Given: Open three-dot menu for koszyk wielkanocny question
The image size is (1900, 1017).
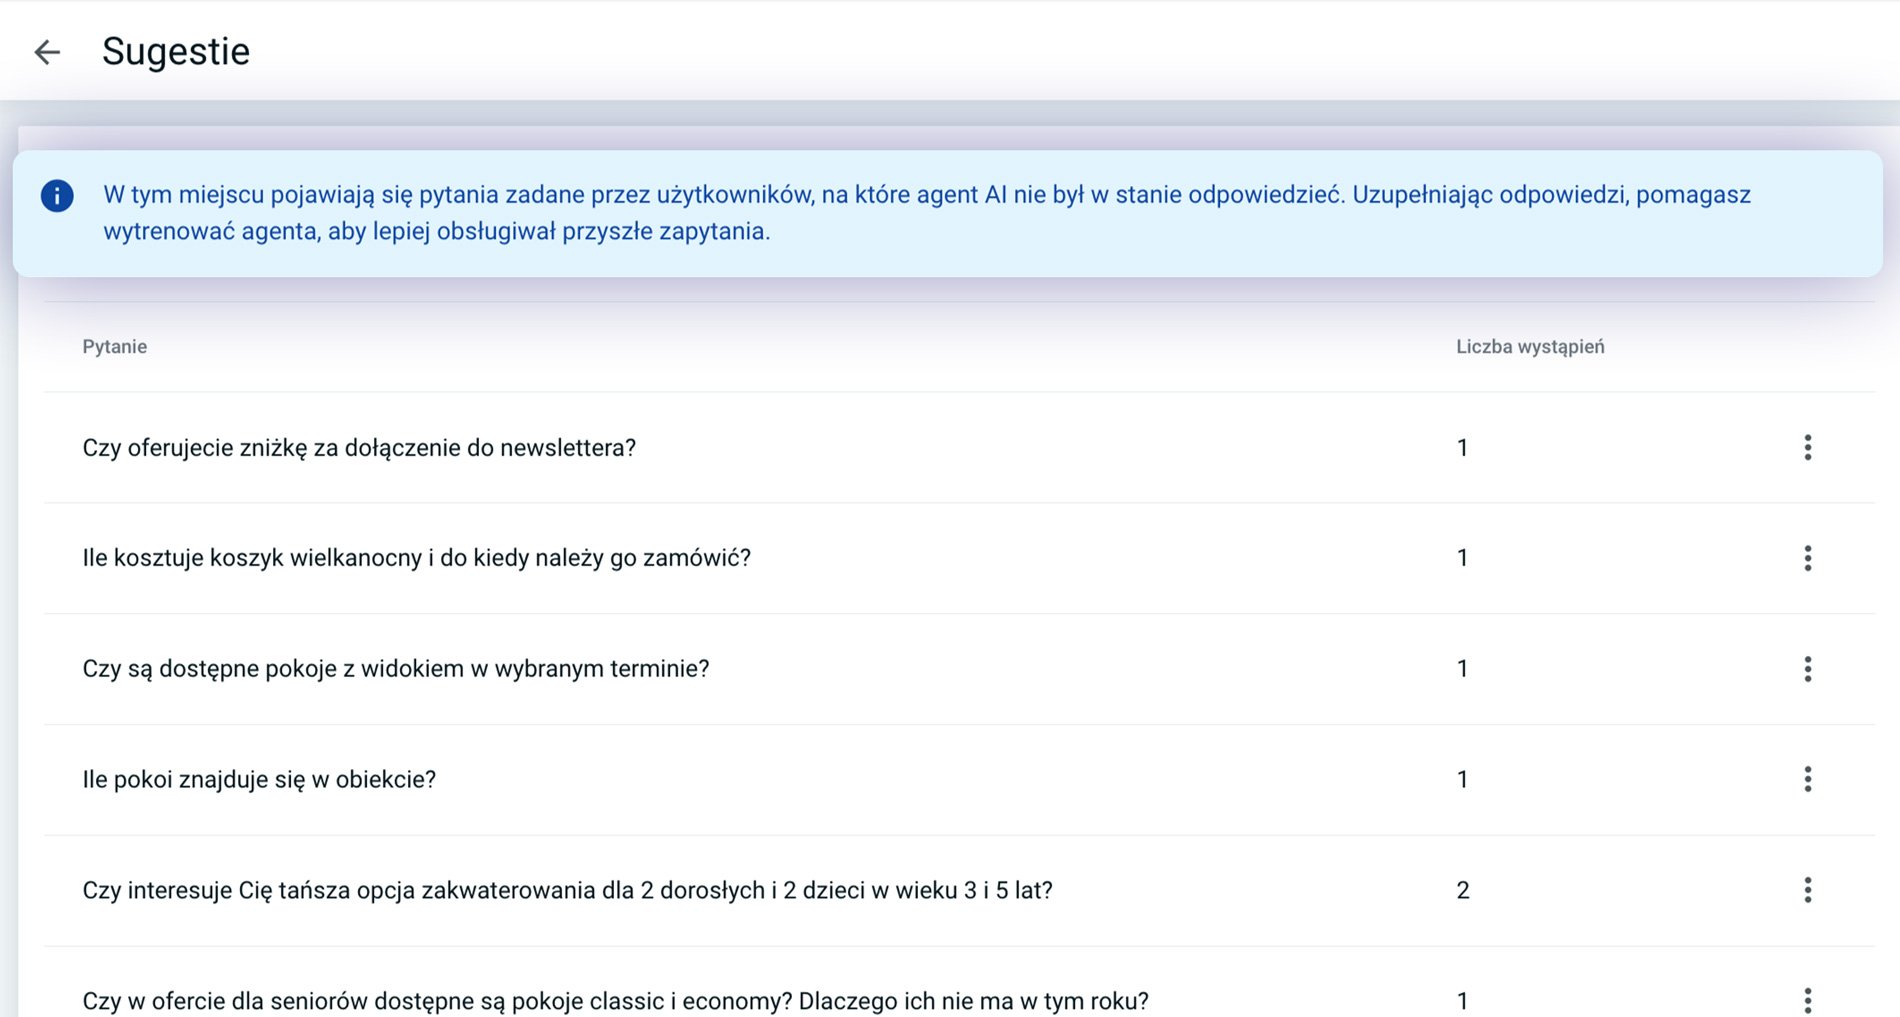Looking at the screenshot, I should coord(1807,558).
